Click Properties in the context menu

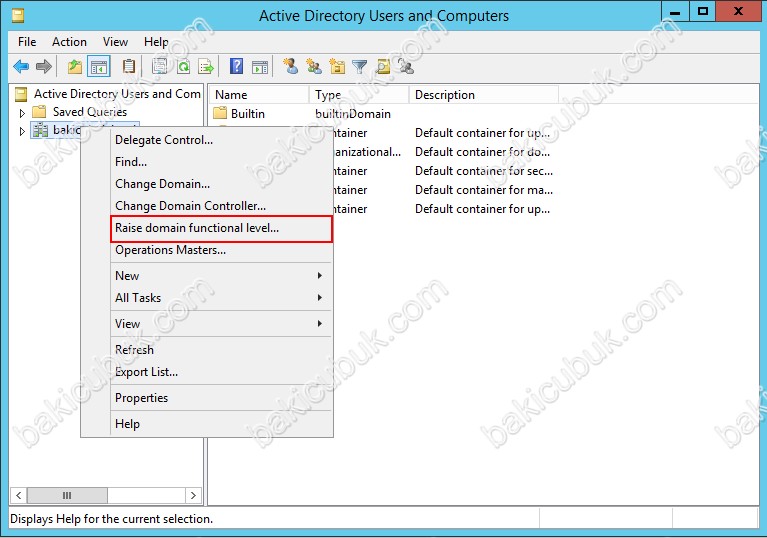coord(141,398)
